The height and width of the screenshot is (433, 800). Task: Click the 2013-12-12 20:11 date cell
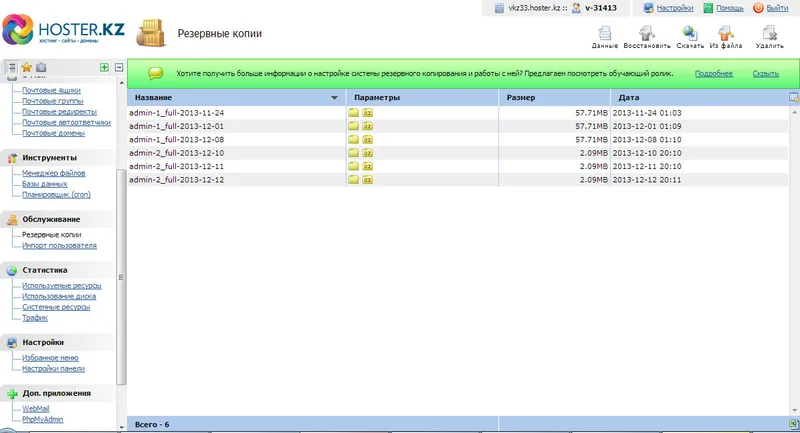pyautogui.click(x=647, y=180)
